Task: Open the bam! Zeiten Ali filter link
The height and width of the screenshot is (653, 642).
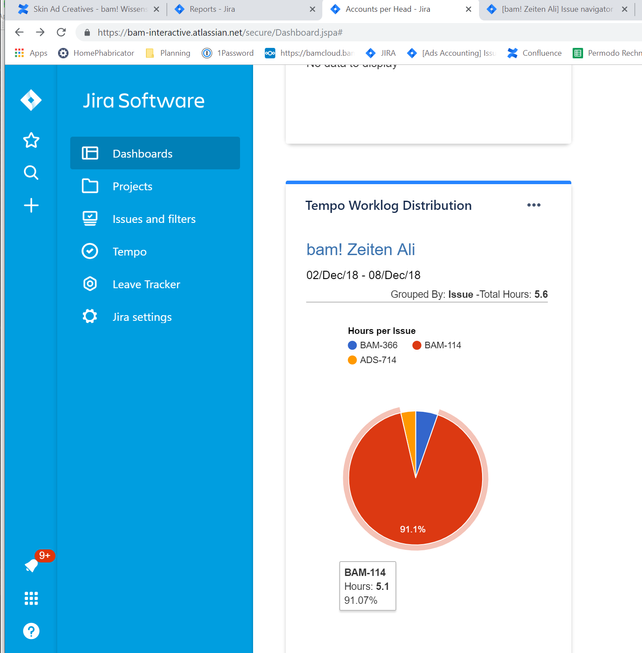Action: (361, 249)
